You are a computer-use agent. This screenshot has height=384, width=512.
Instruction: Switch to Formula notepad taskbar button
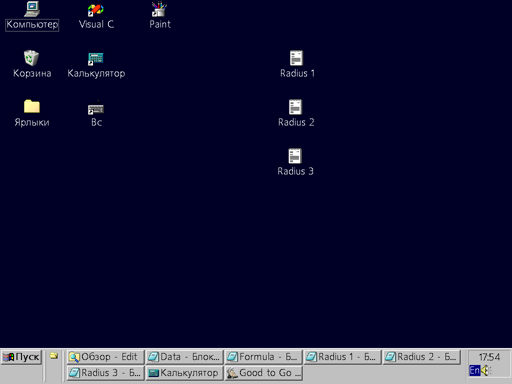[263, 357]
